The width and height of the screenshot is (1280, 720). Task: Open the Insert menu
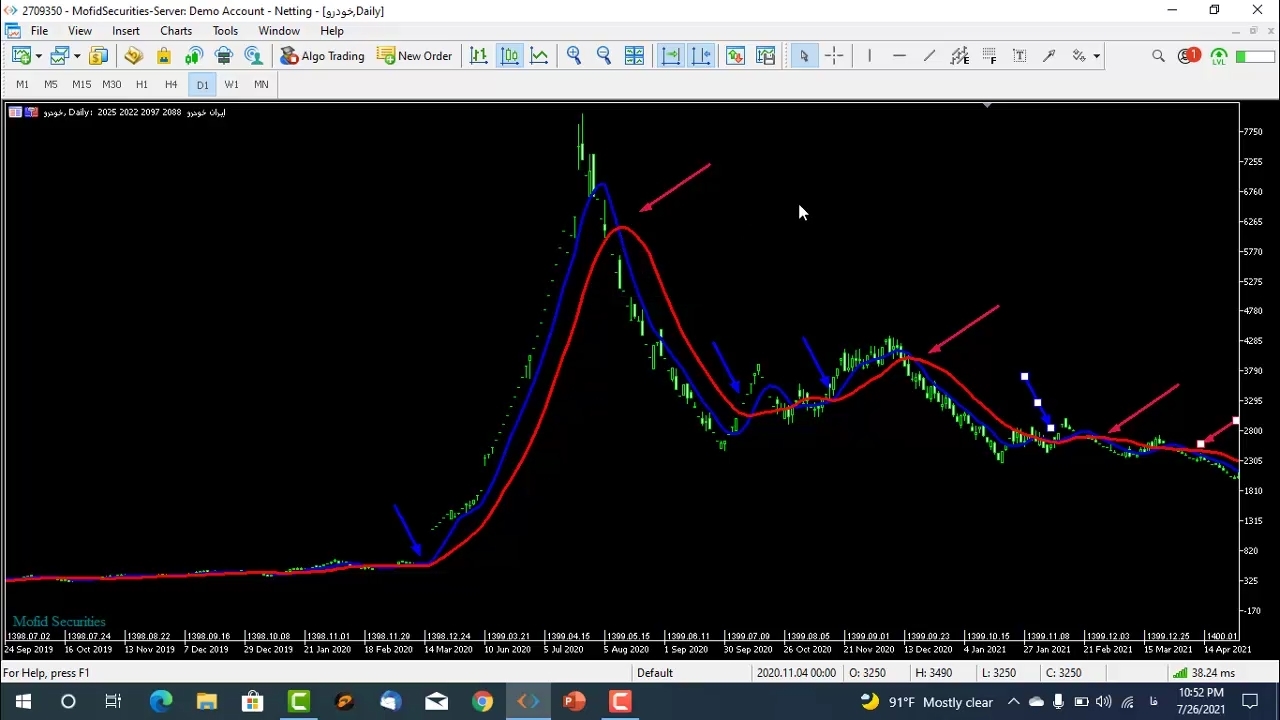pos(126,31)
